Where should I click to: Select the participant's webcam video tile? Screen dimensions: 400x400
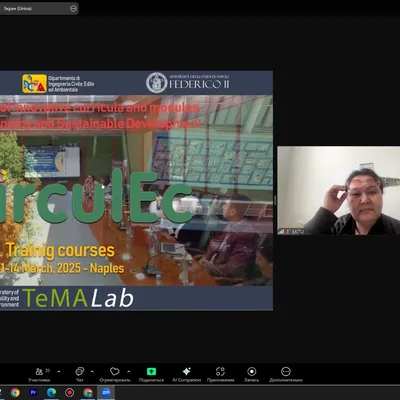[x=339, y=191]
